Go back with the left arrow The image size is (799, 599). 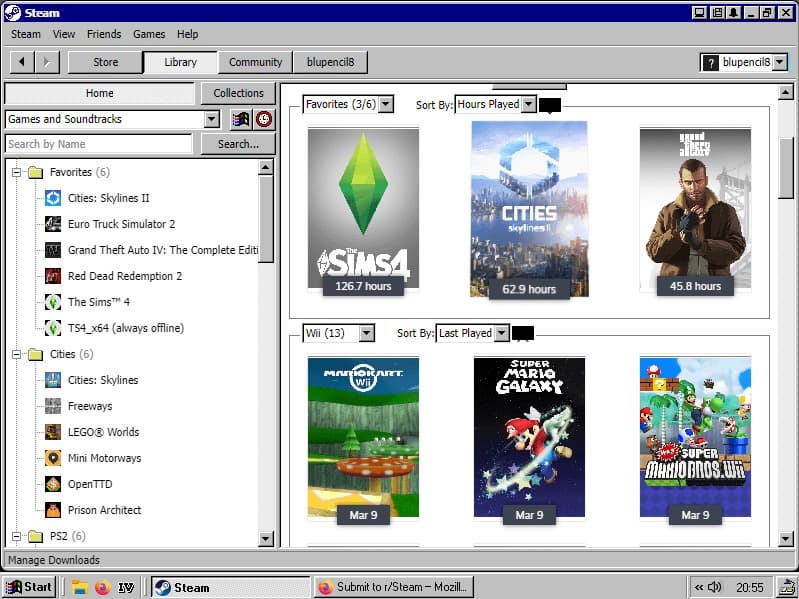22,62
